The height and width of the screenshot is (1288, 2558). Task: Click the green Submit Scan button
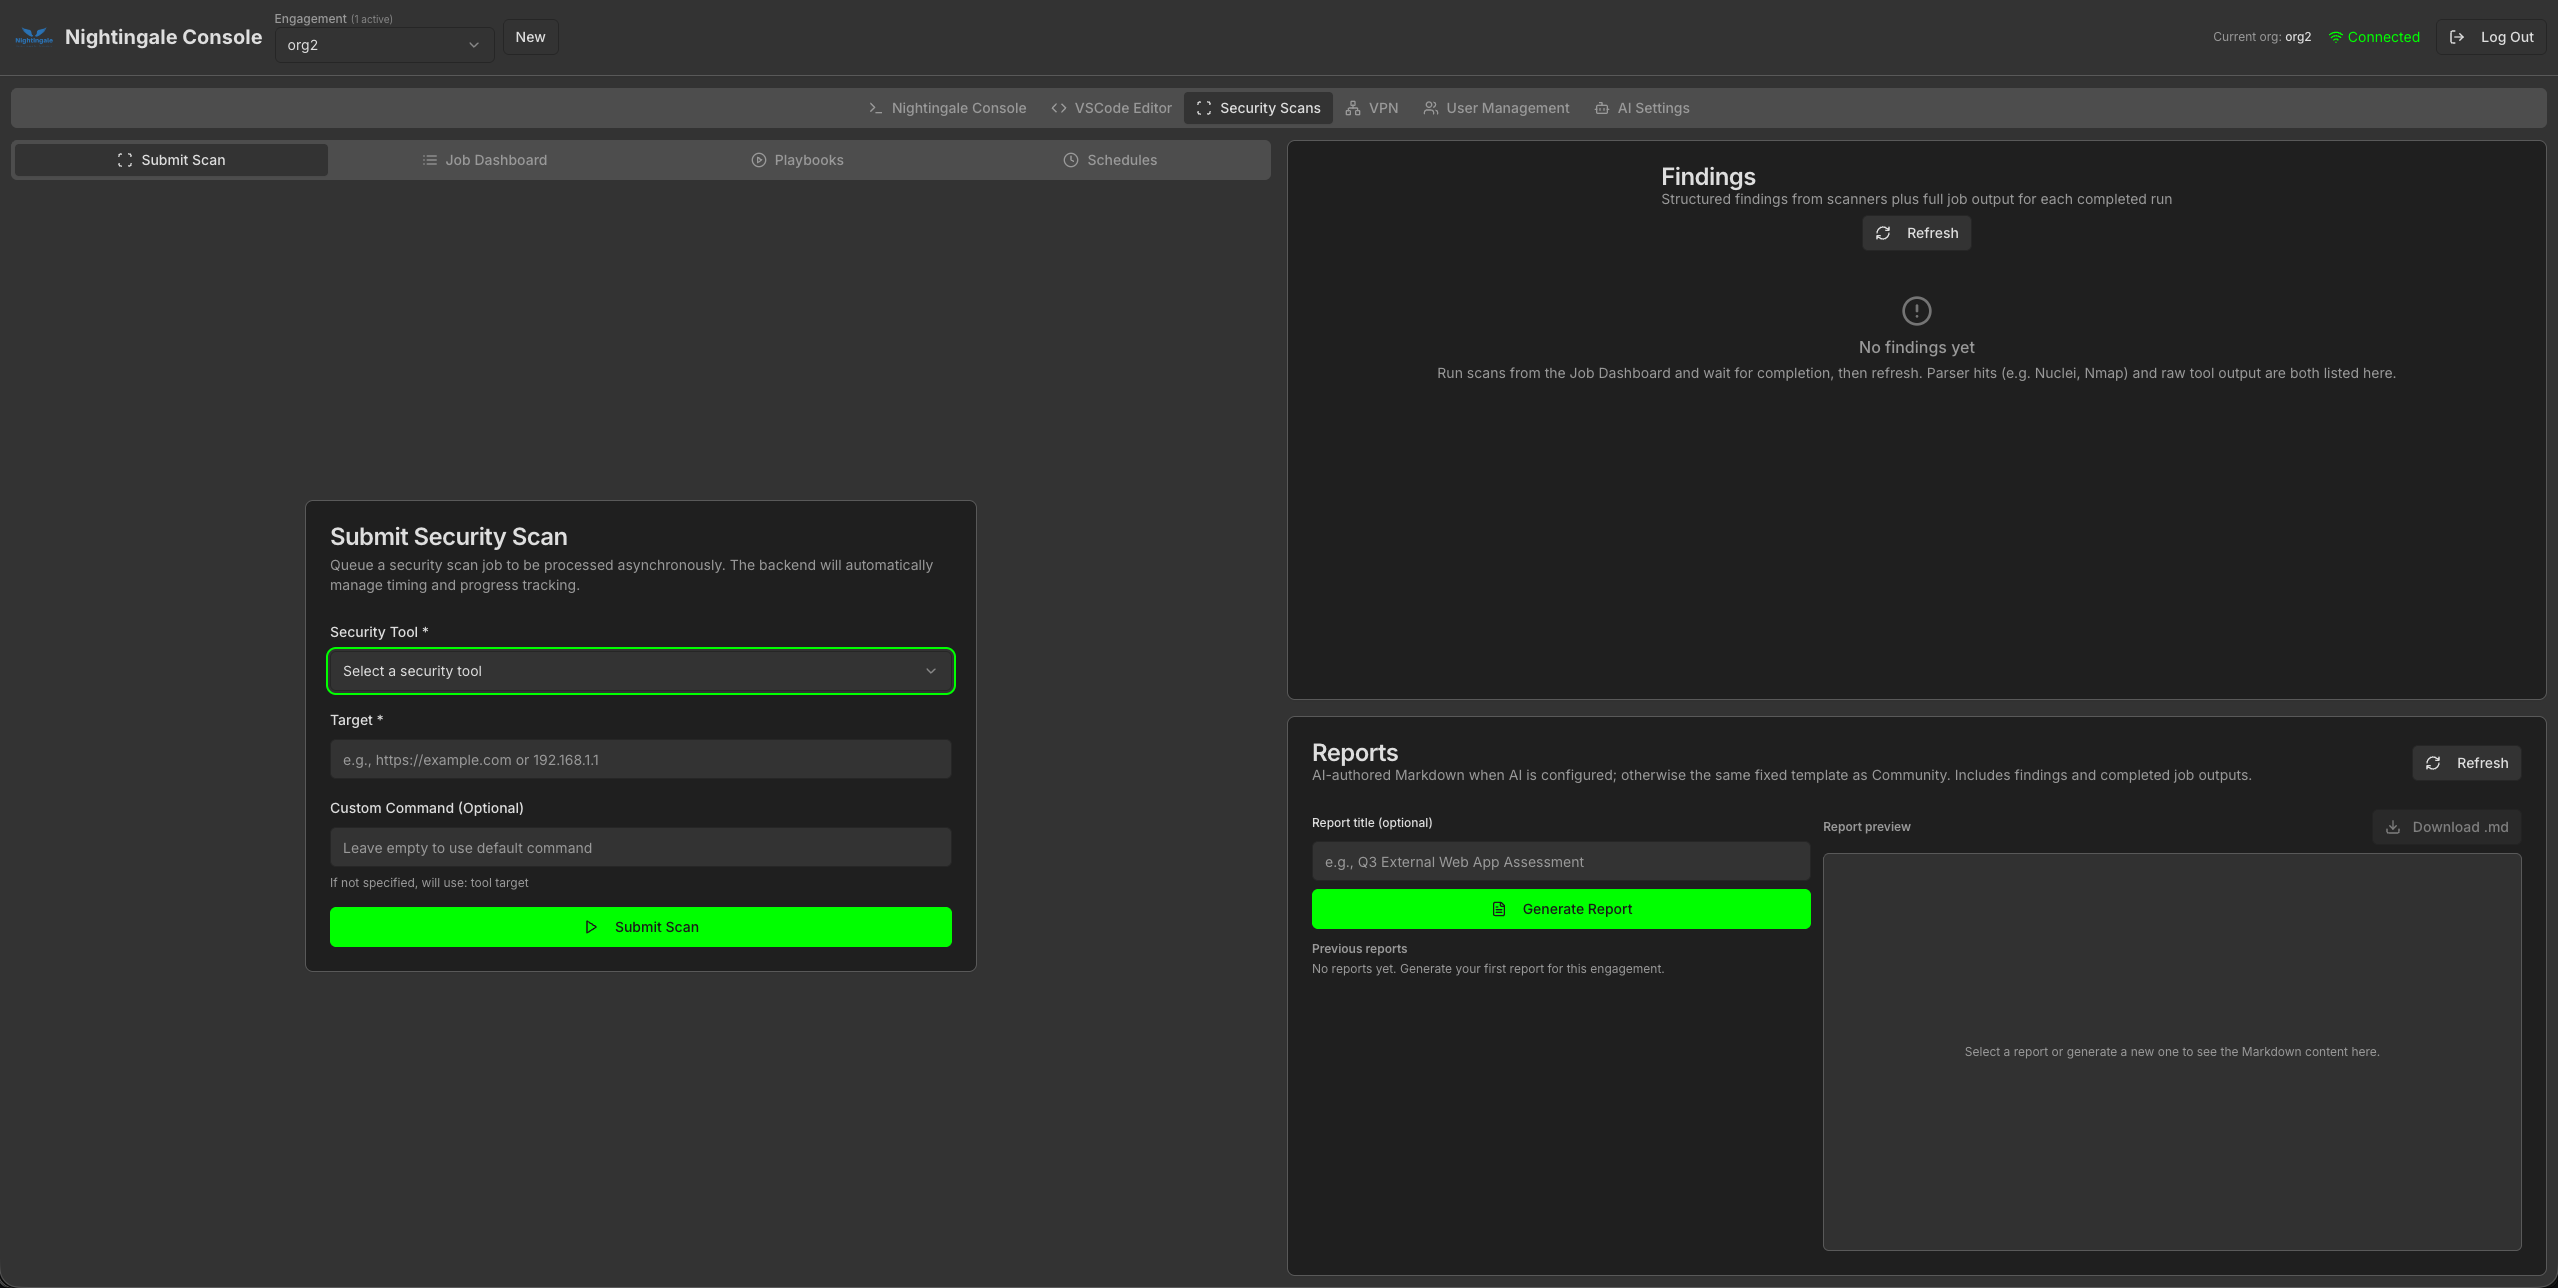tap(640, 927)
